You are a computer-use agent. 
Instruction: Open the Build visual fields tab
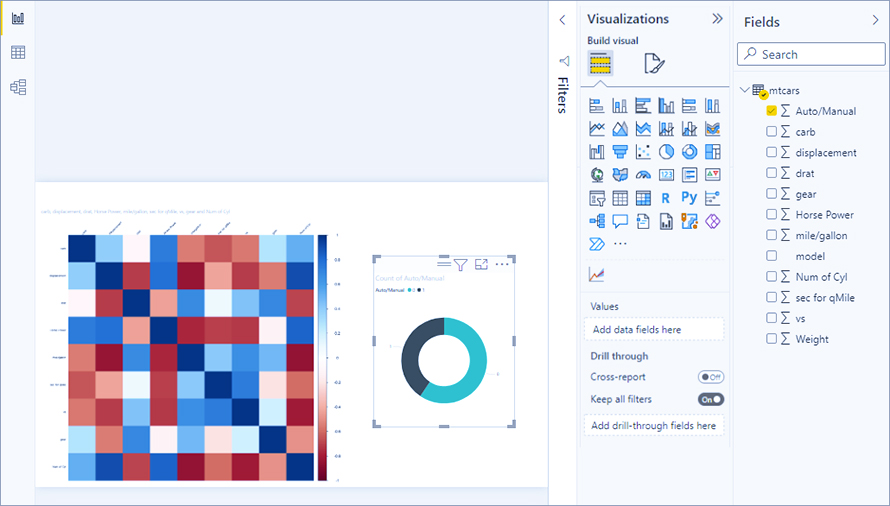click(x=600, y=65)
